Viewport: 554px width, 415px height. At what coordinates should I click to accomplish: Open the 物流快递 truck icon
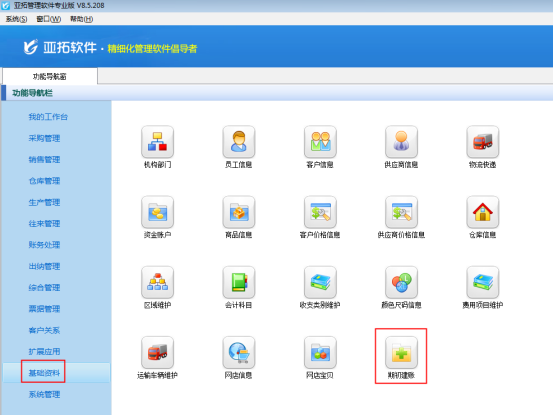483,142
